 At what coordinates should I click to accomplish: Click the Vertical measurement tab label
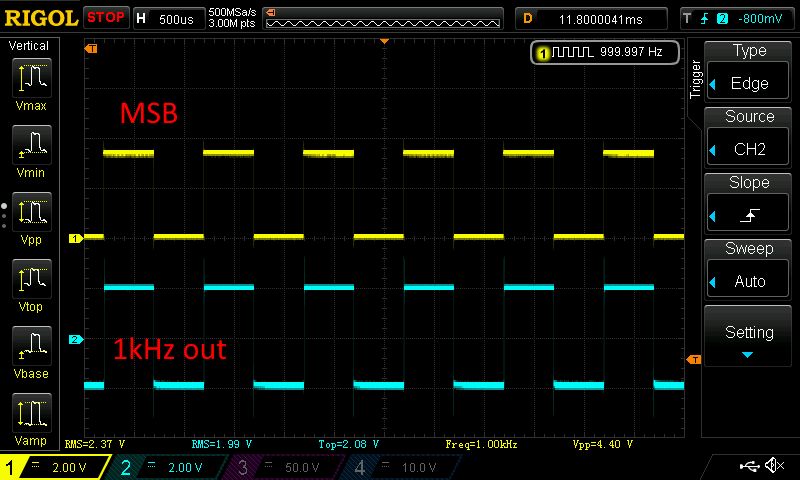[x=29, y=46]
